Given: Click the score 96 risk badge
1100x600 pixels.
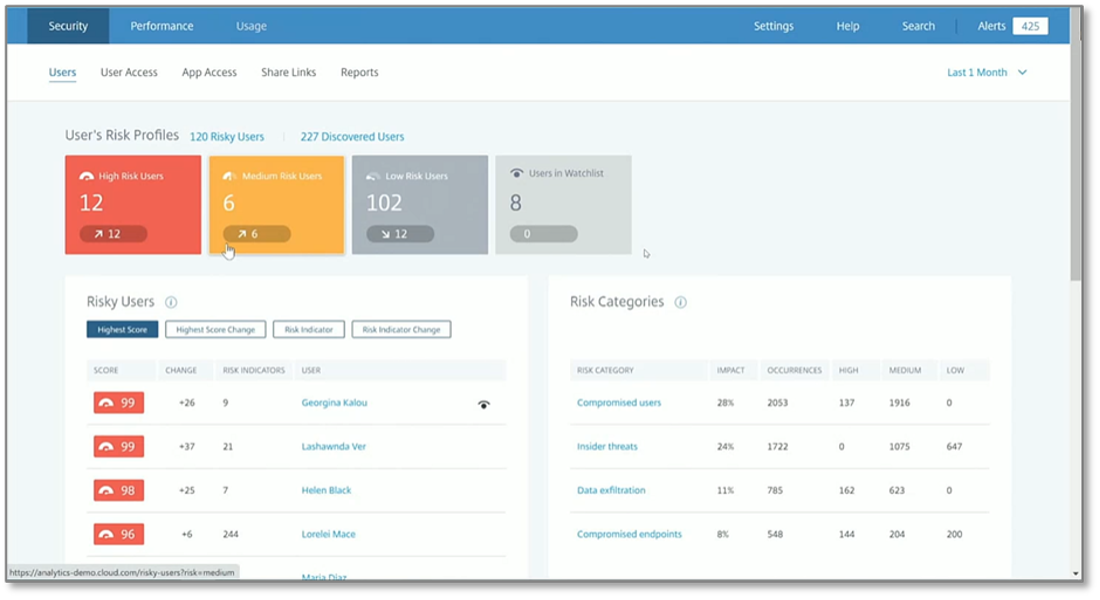Looking at the screenshot, I should (x=119, y=534).
